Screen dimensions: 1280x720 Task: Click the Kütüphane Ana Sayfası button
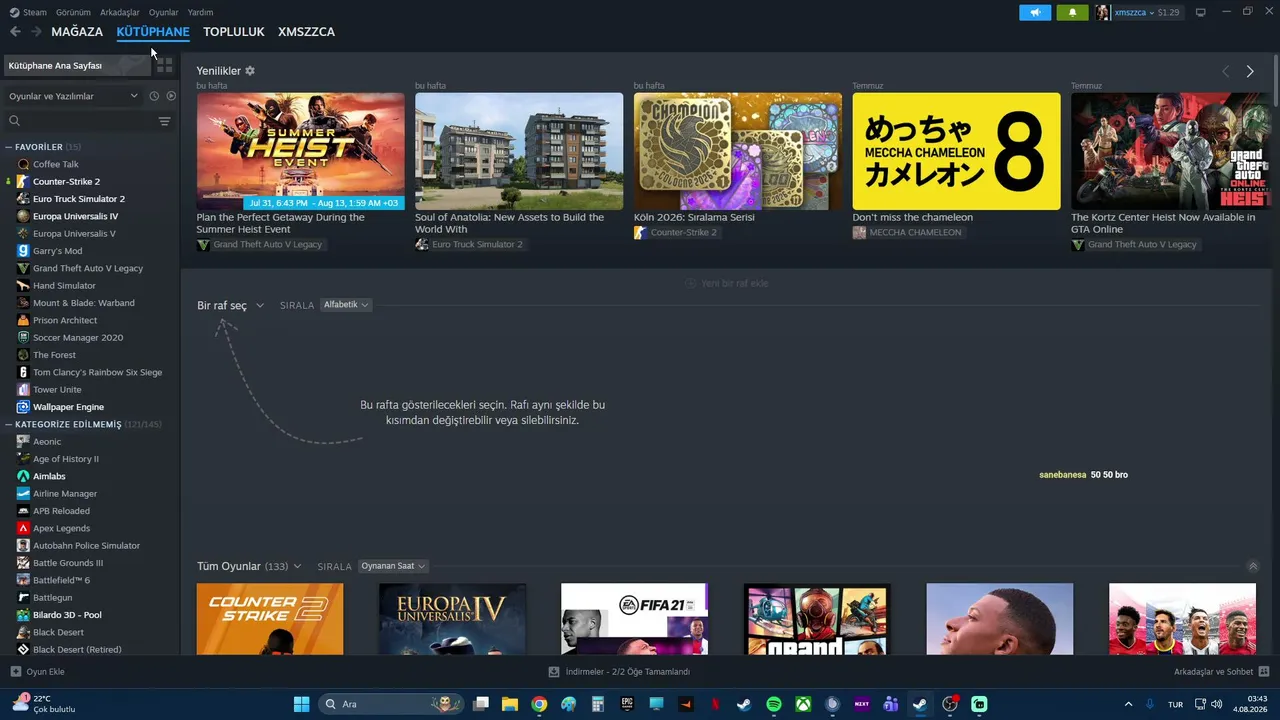(x=77, y=65)
